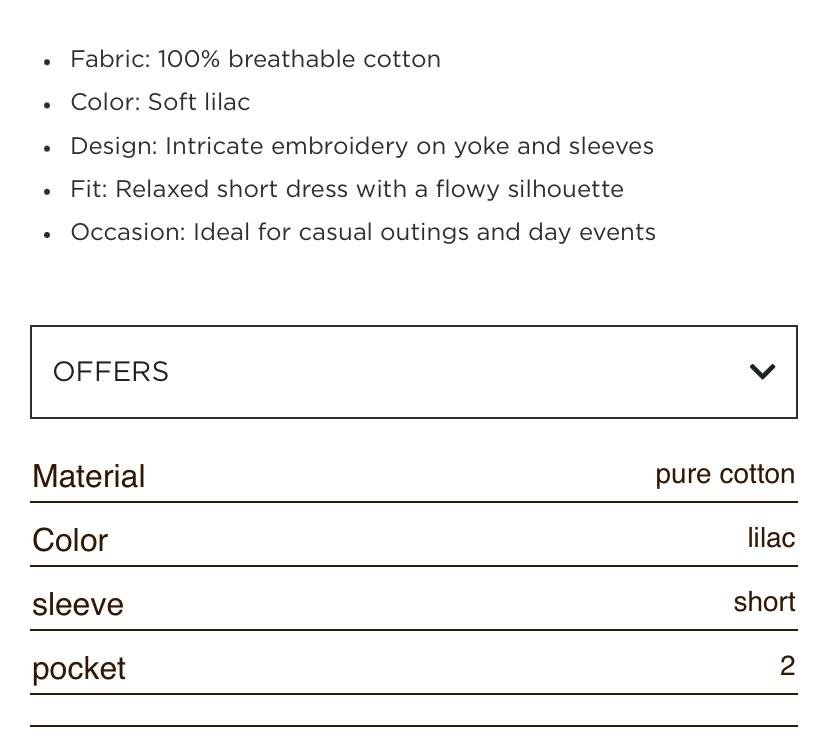Click the Design embroidery bullet line
The height and width of the screenshot is (754, 828).
coord(361,146)
